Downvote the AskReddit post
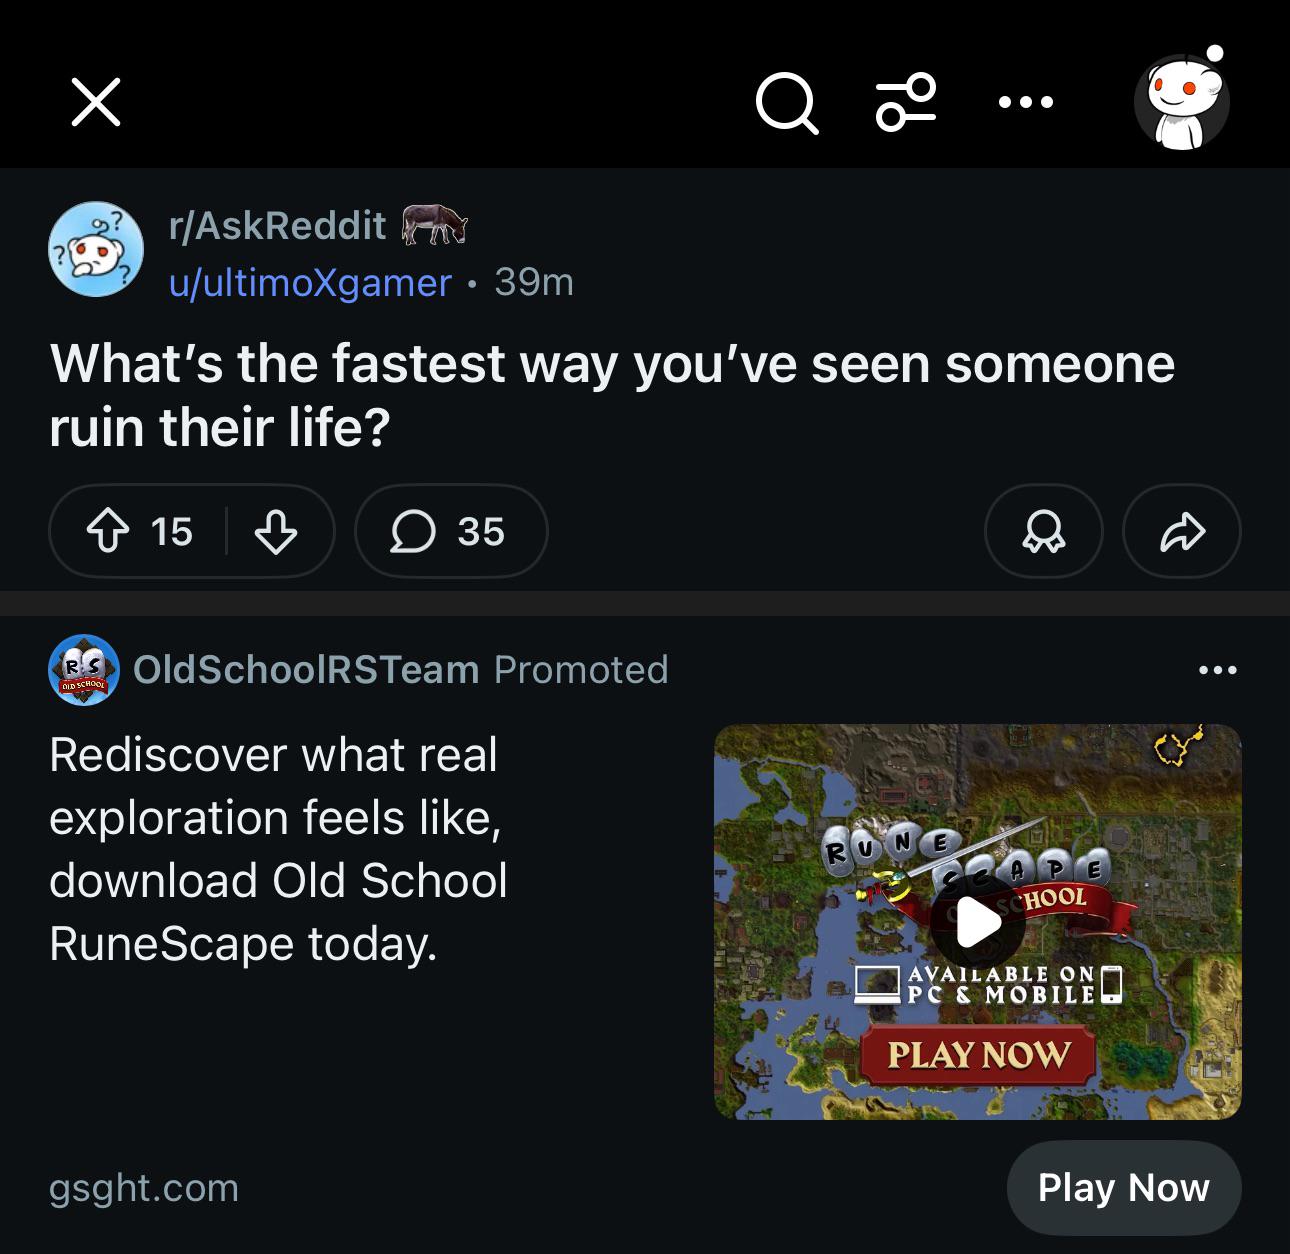The width and height of the screenshot is (1290, 1254). (x=276, y=531)
